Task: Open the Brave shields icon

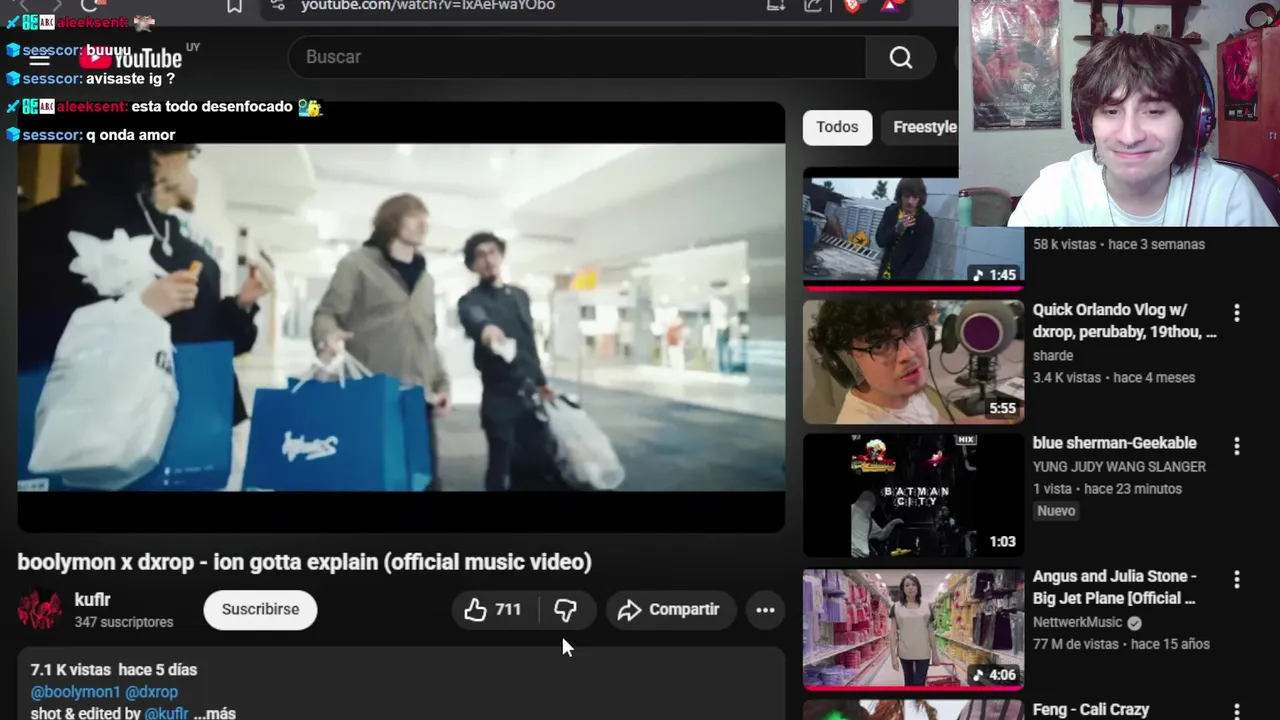Action: tap(852, 6)
